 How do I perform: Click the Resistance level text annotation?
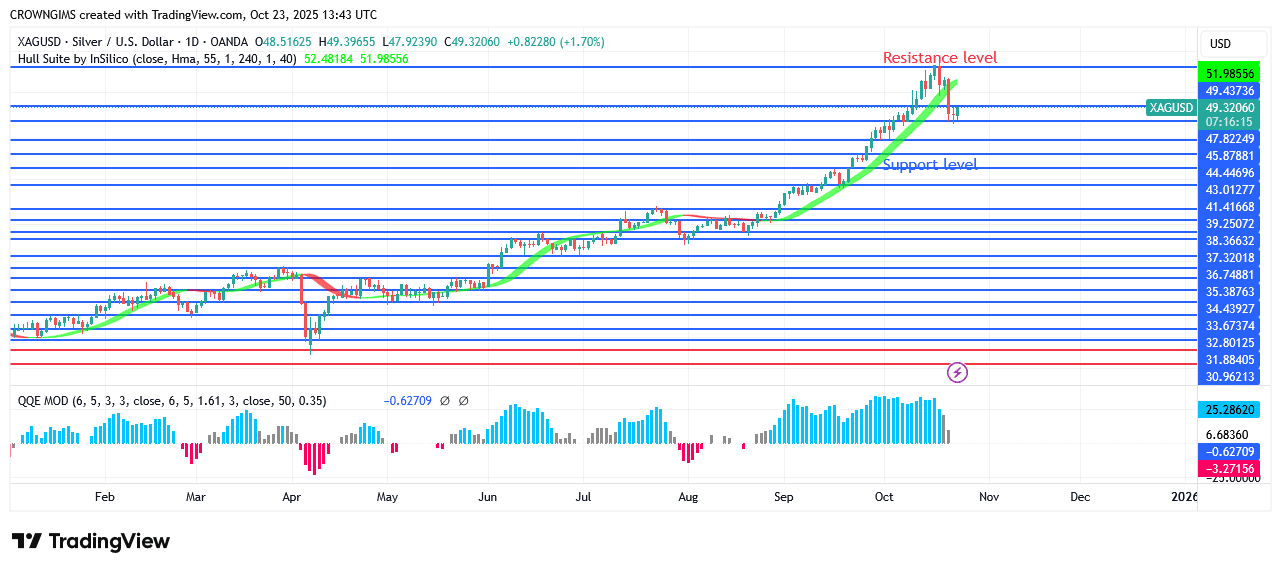pyautogui.click(x=939, y=58)
